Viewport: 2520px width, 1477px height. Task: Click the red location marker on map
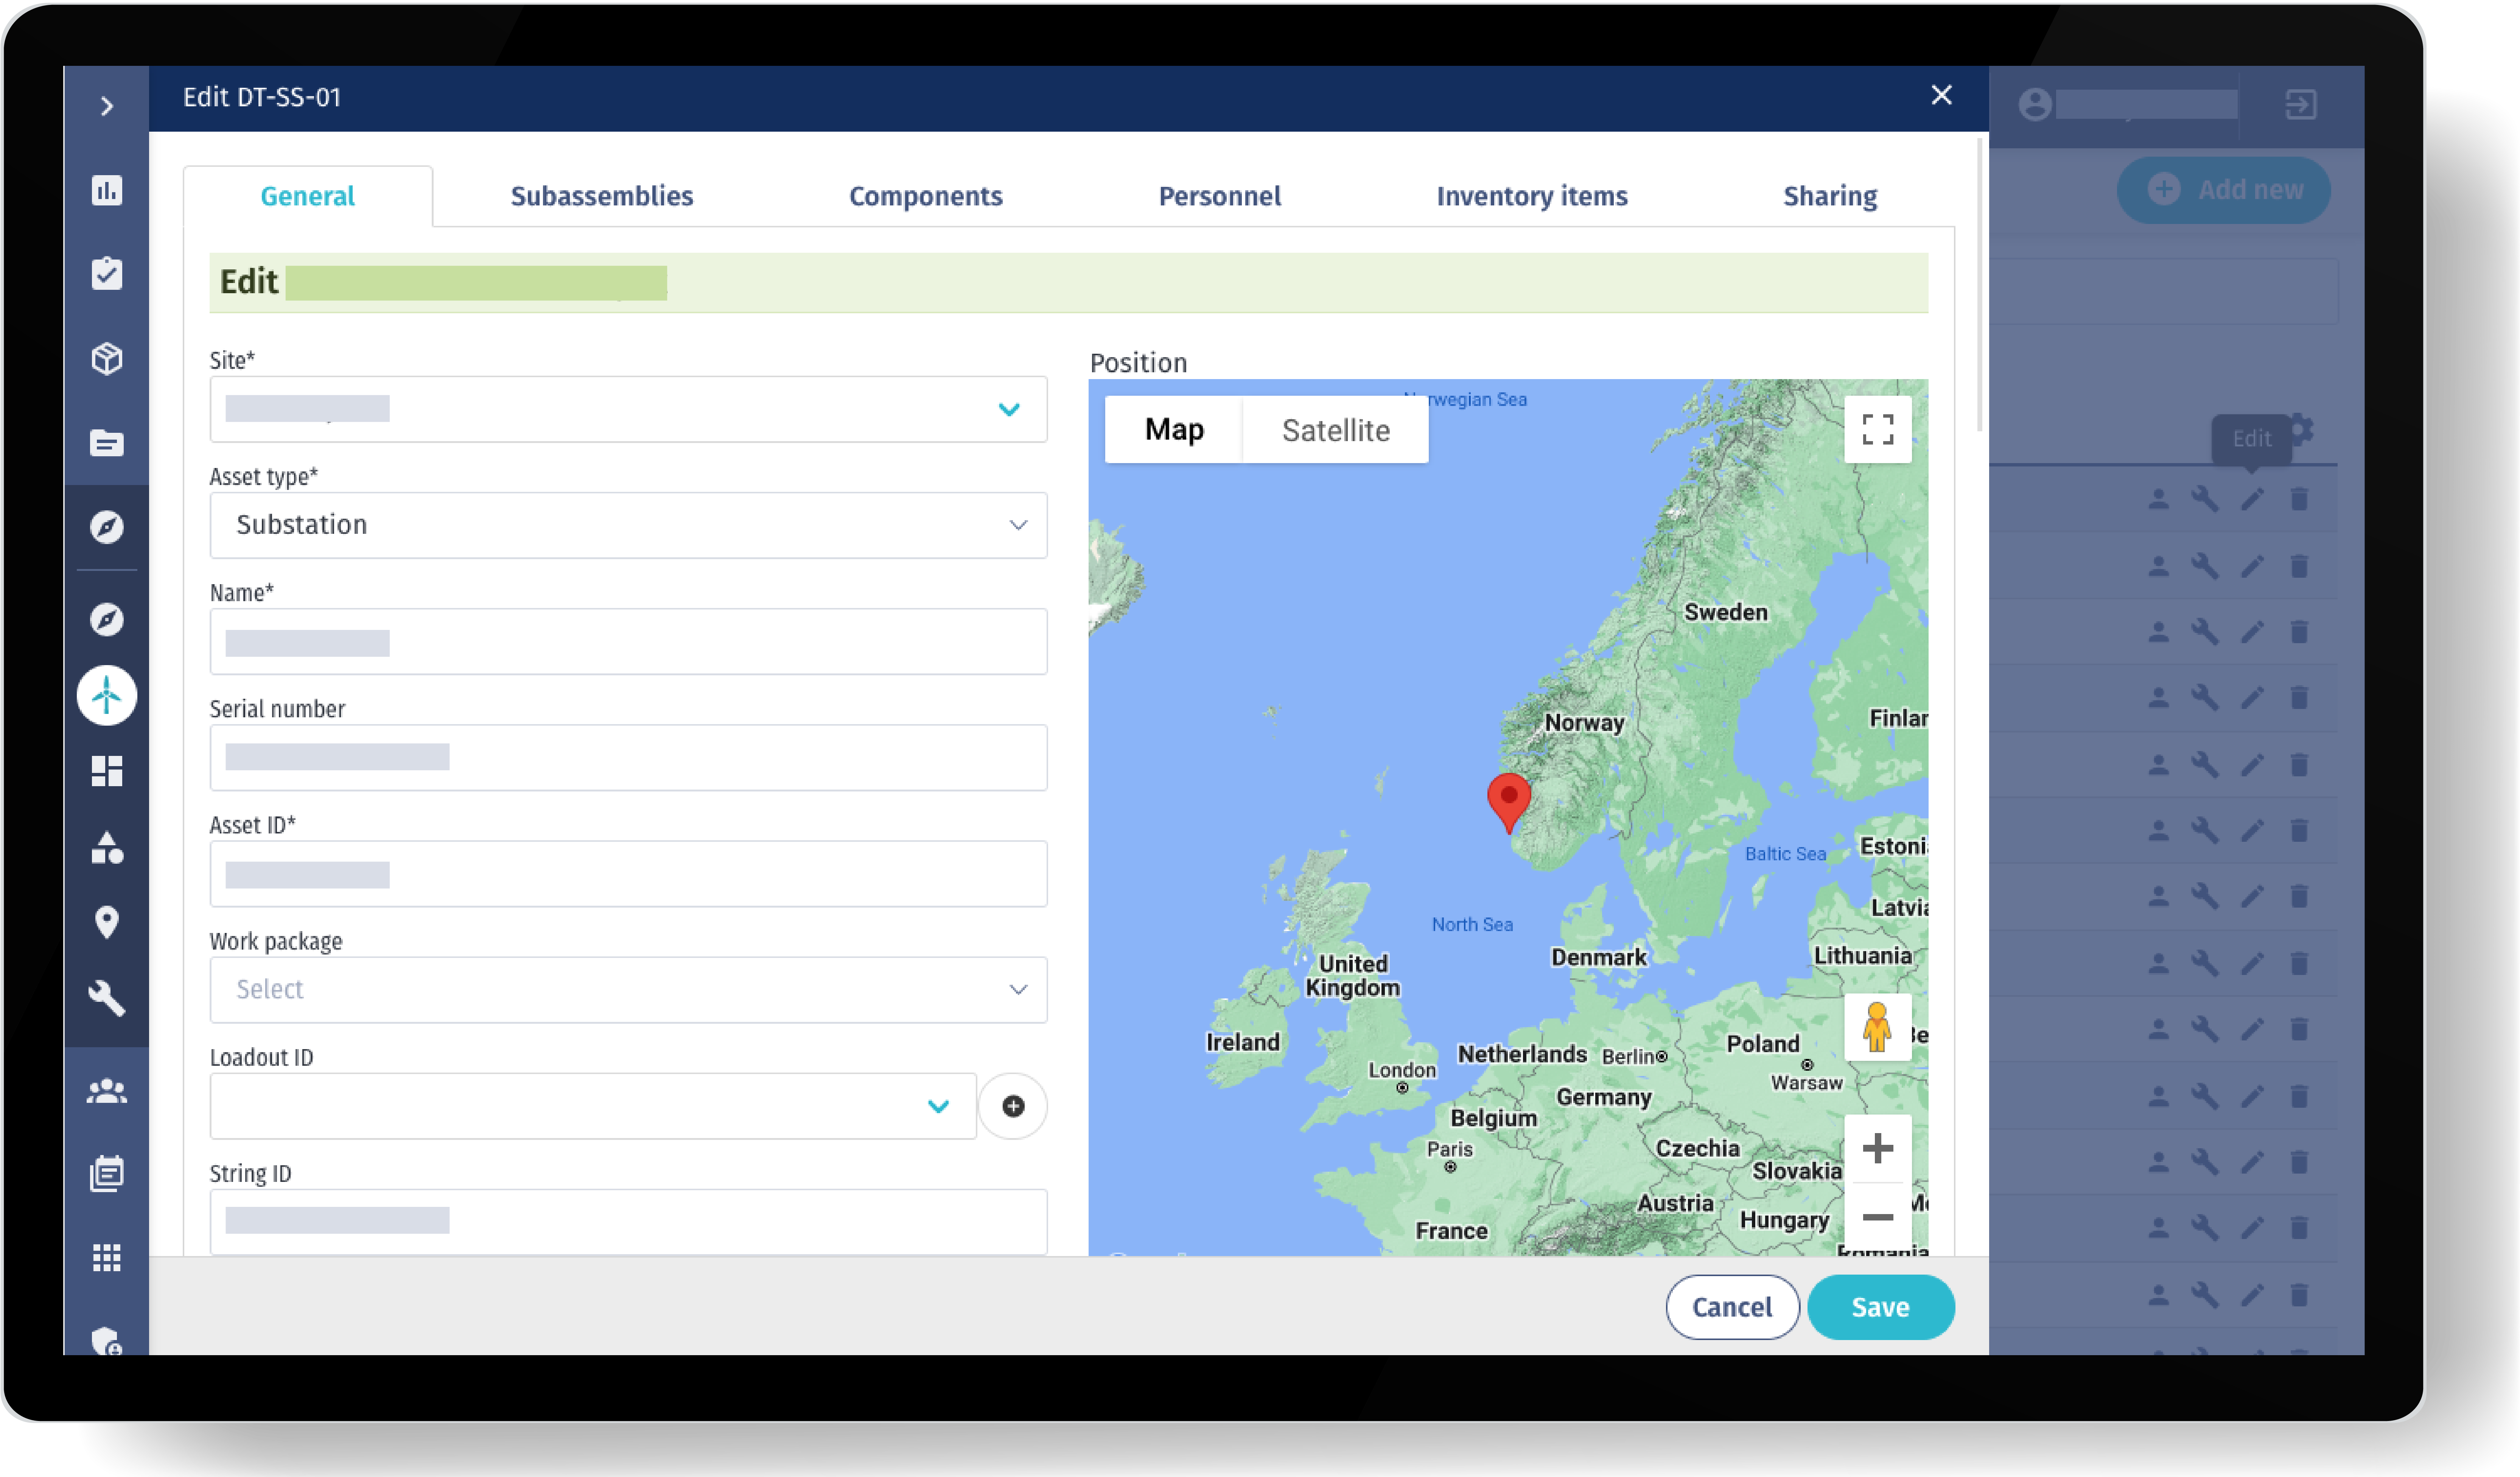pos(1509,803)
